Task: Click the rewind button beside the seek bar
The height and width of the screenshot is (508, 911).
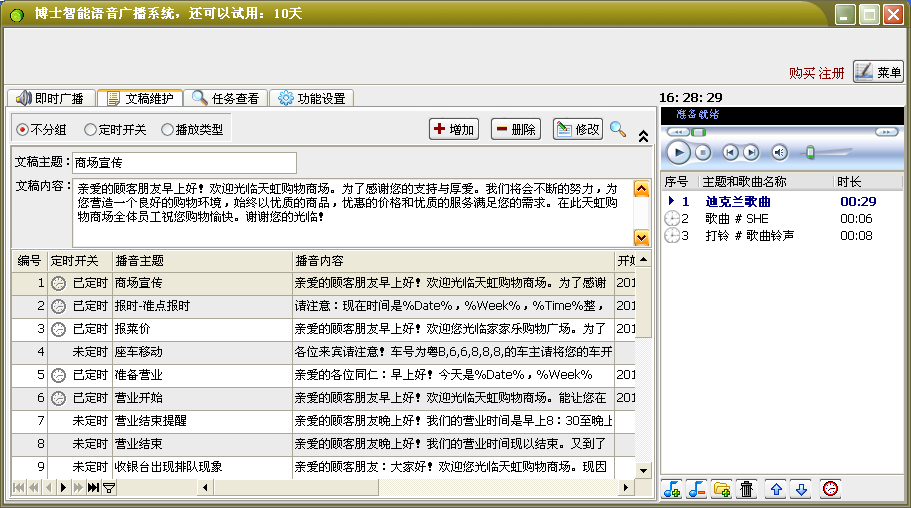Action: pos(677,132)
